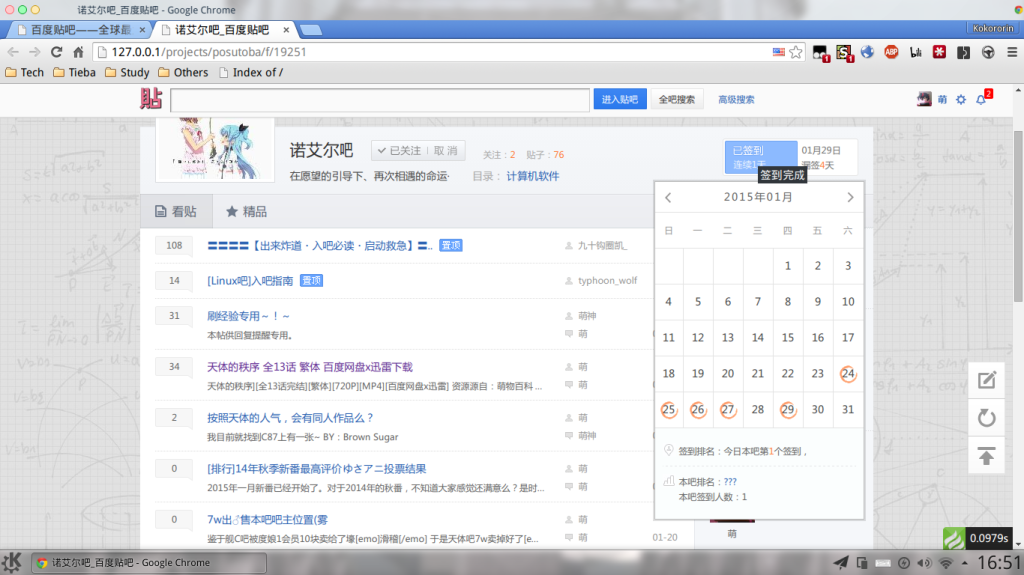Click 取消 to unfollow the forum

pos(446,151)
